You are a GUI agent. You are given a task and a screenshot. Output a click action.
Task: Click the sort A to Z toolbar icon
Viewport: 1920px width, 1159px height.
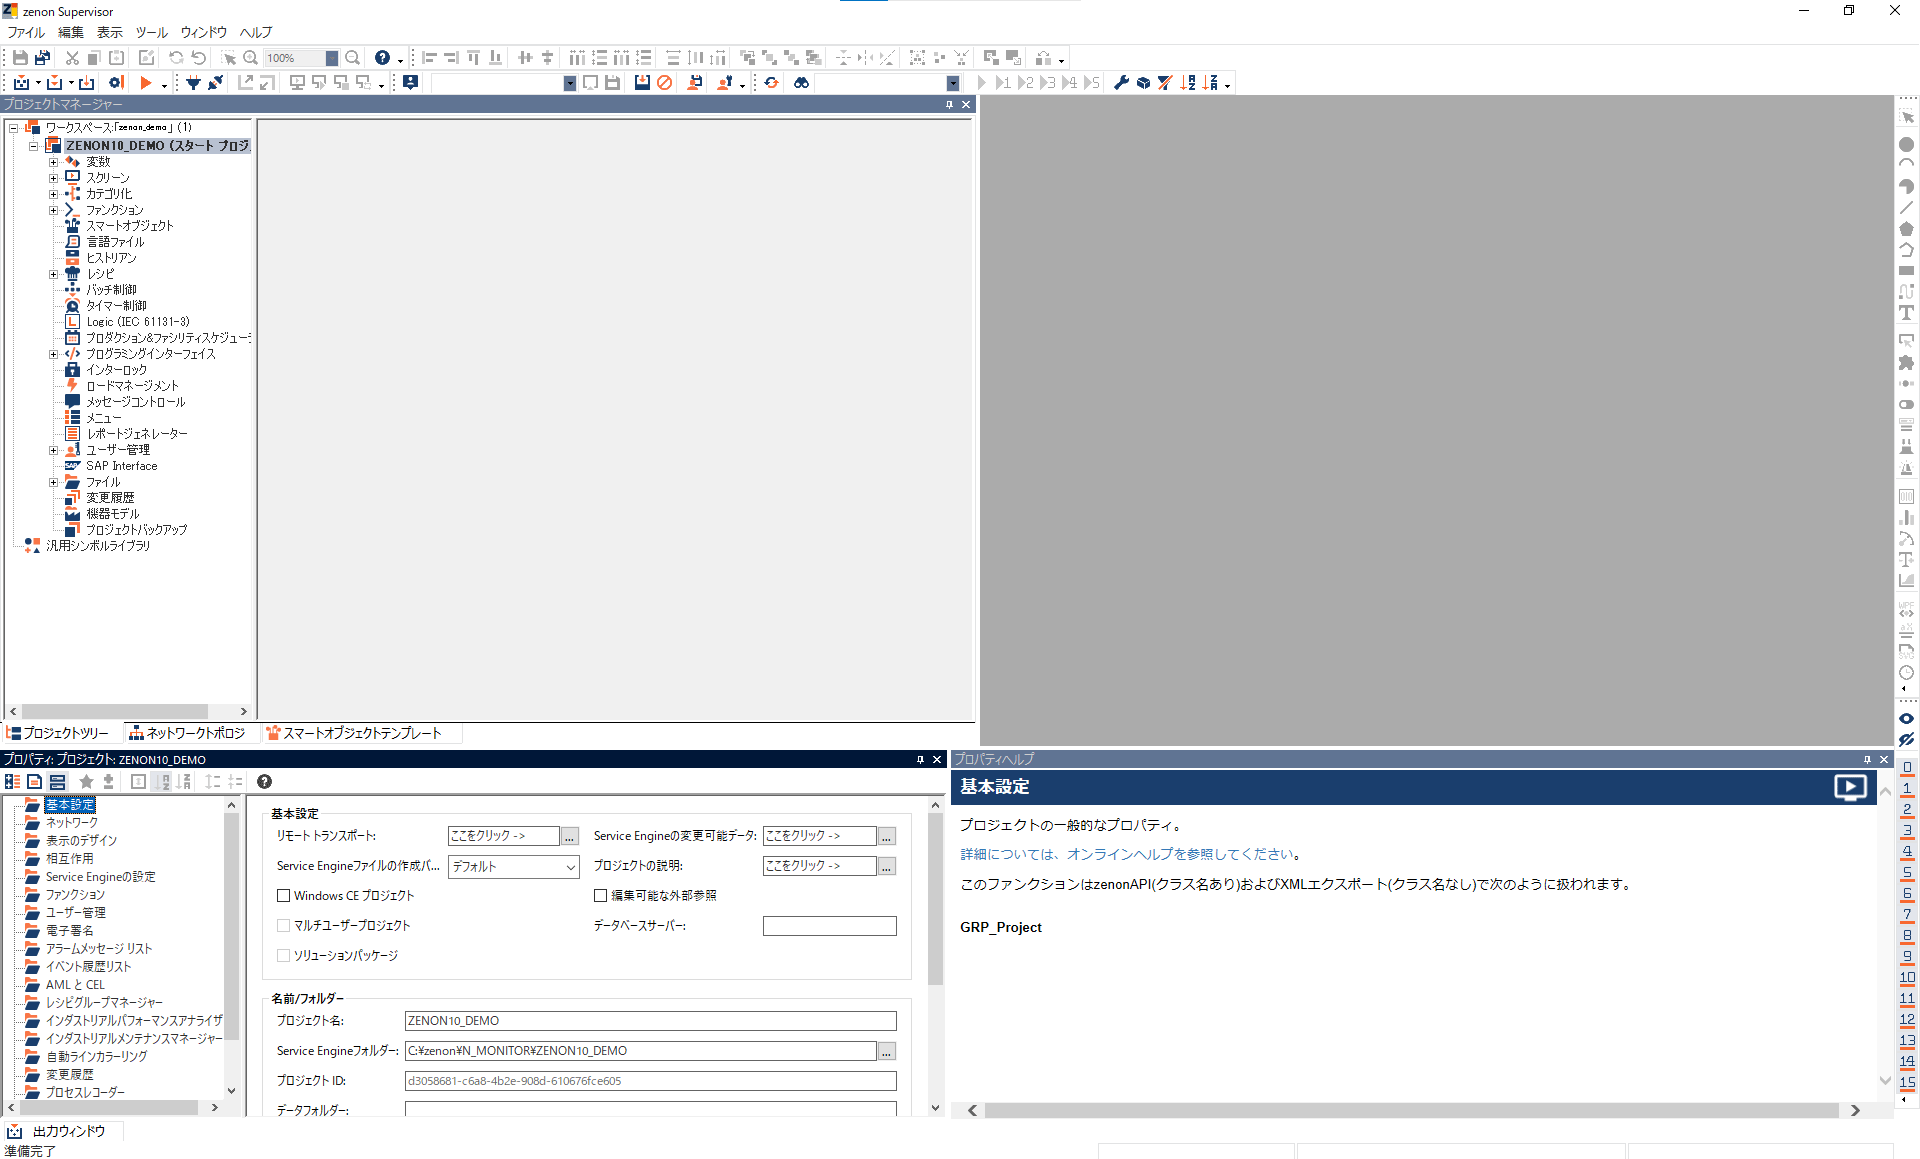point(1187,83)
